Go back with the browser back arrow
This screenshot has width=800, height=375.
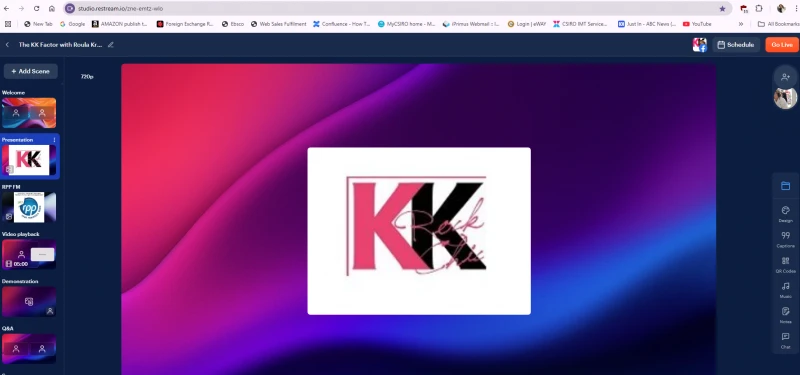pyautogui.click(x=6, y=9)
